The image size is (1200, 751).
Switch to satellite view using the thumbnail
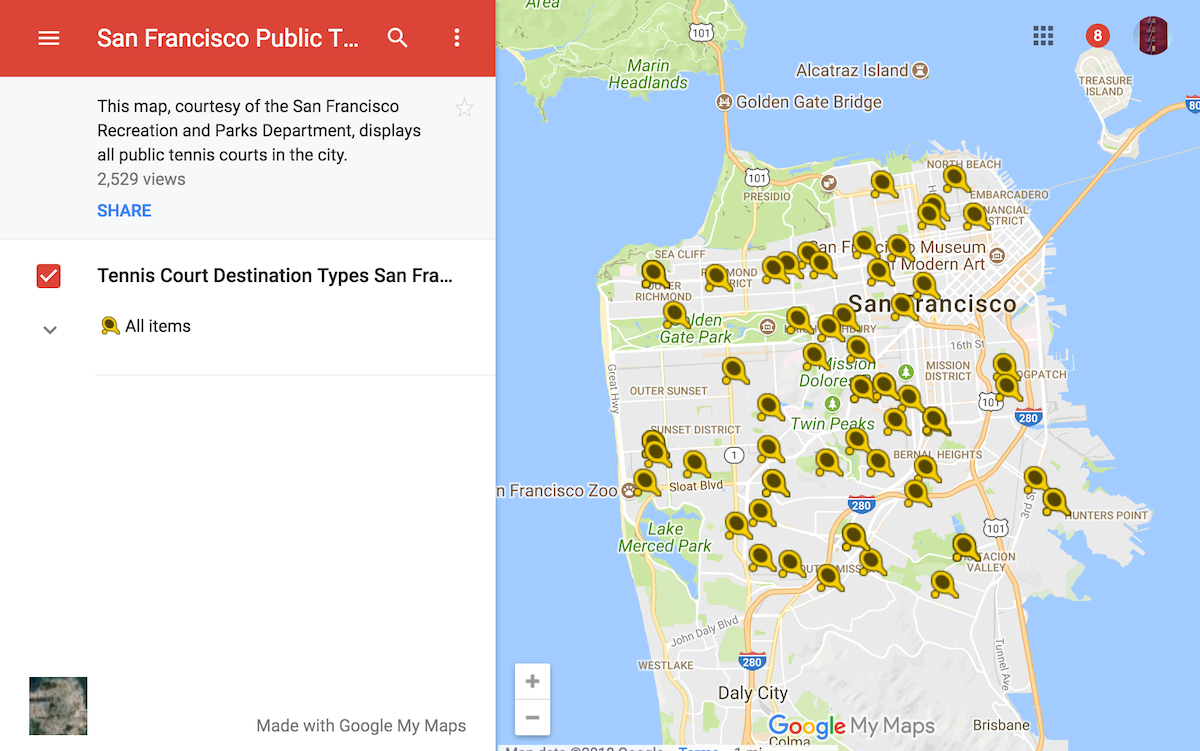coord(58,706)
